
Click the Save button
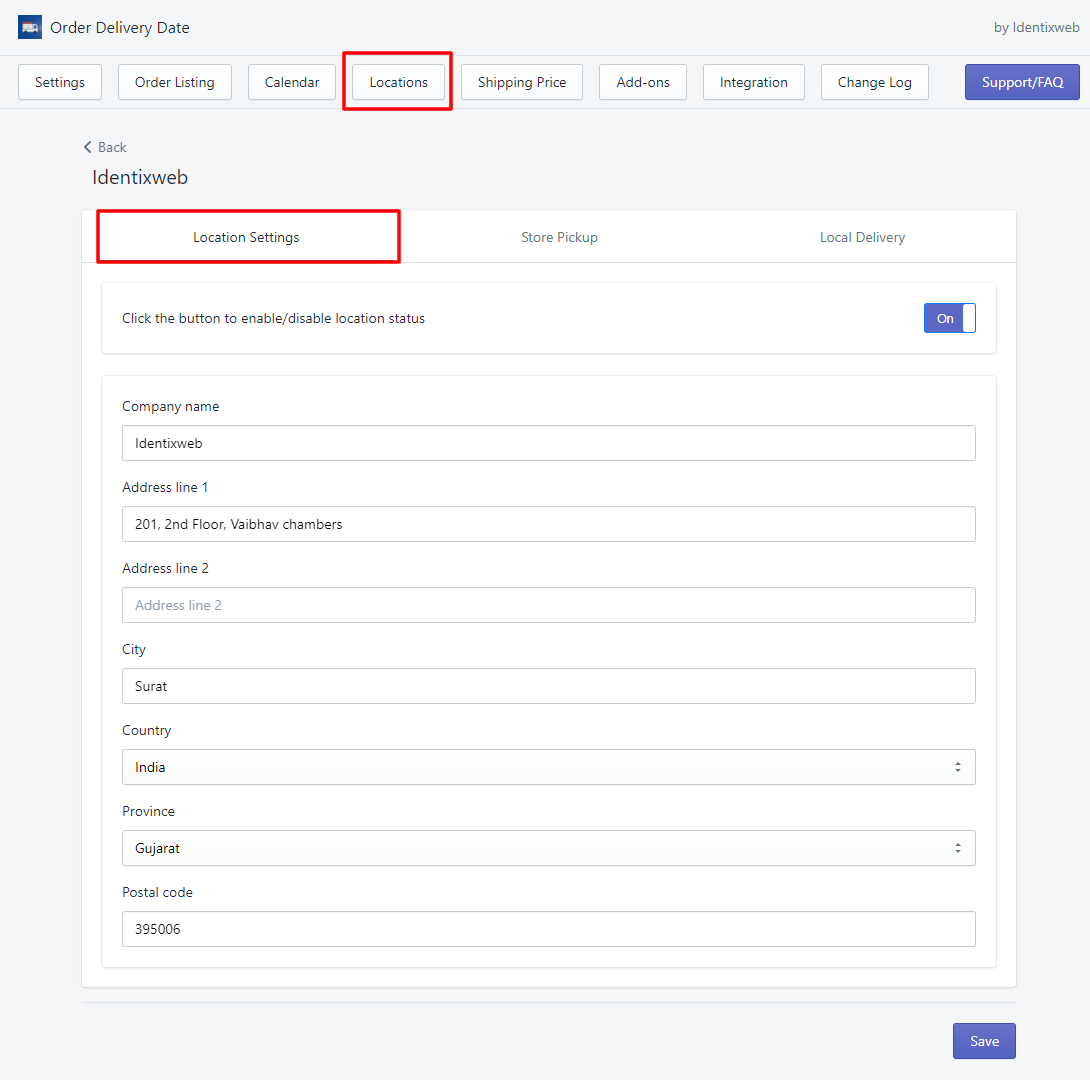coord(984,1041)
